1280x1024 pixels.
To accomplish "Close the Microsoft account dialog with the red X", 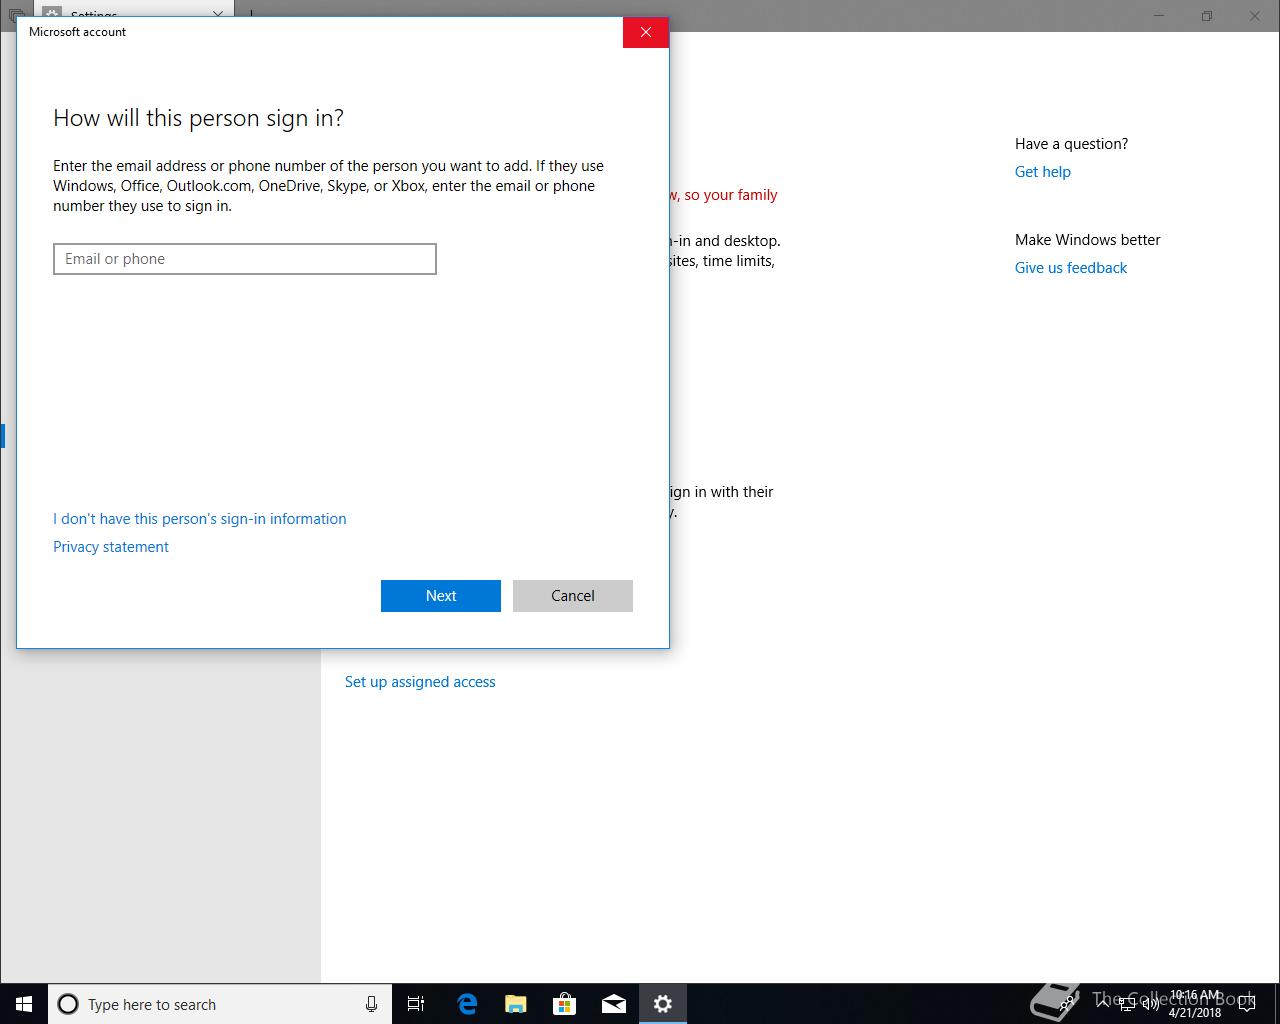I will click(646, 32).
